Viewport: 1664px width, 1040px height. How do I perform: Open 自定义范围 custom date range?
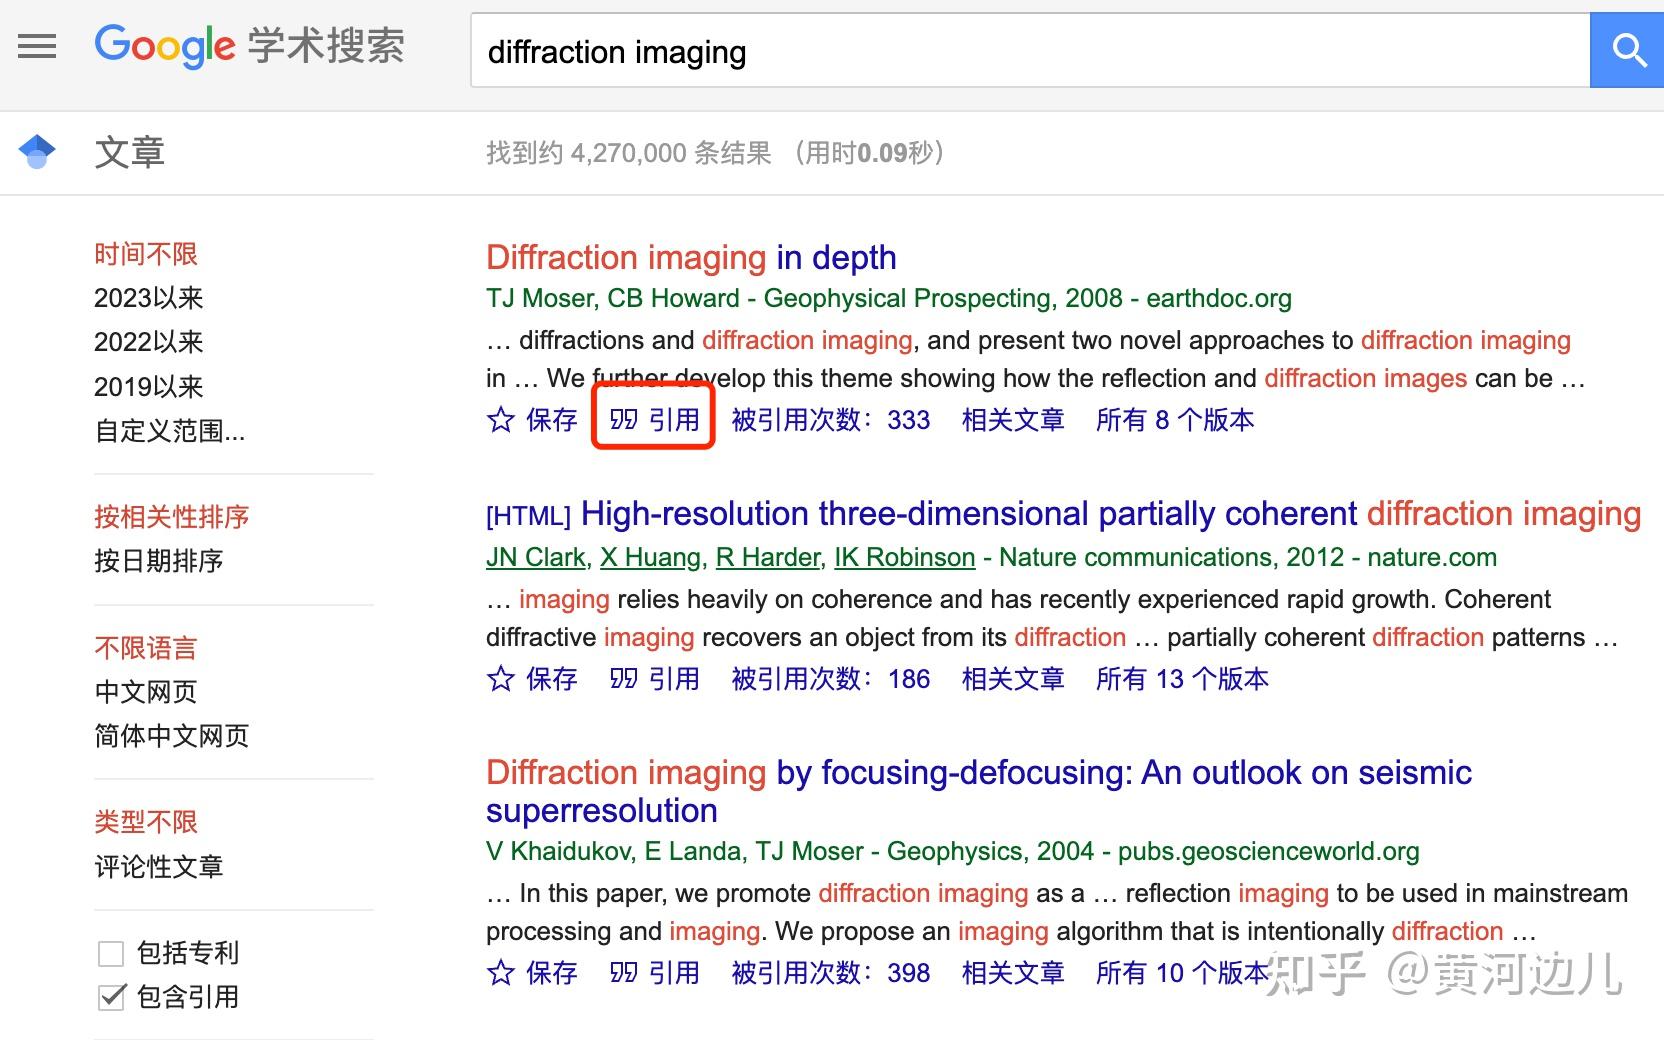(170, 431)
